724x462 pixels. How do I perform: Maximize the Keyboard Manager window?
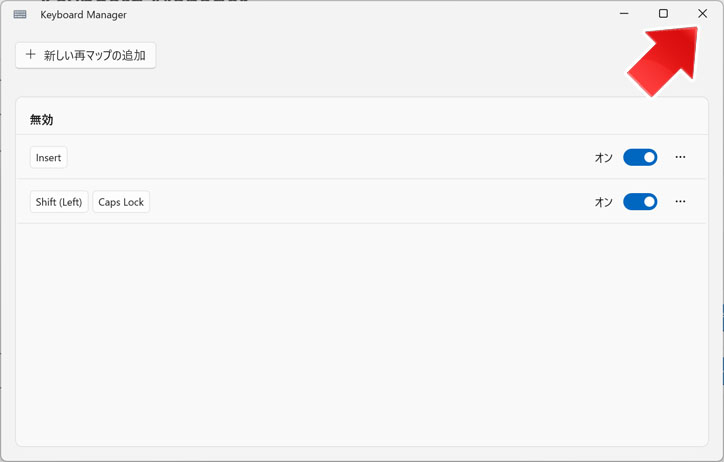pos(663,13)
